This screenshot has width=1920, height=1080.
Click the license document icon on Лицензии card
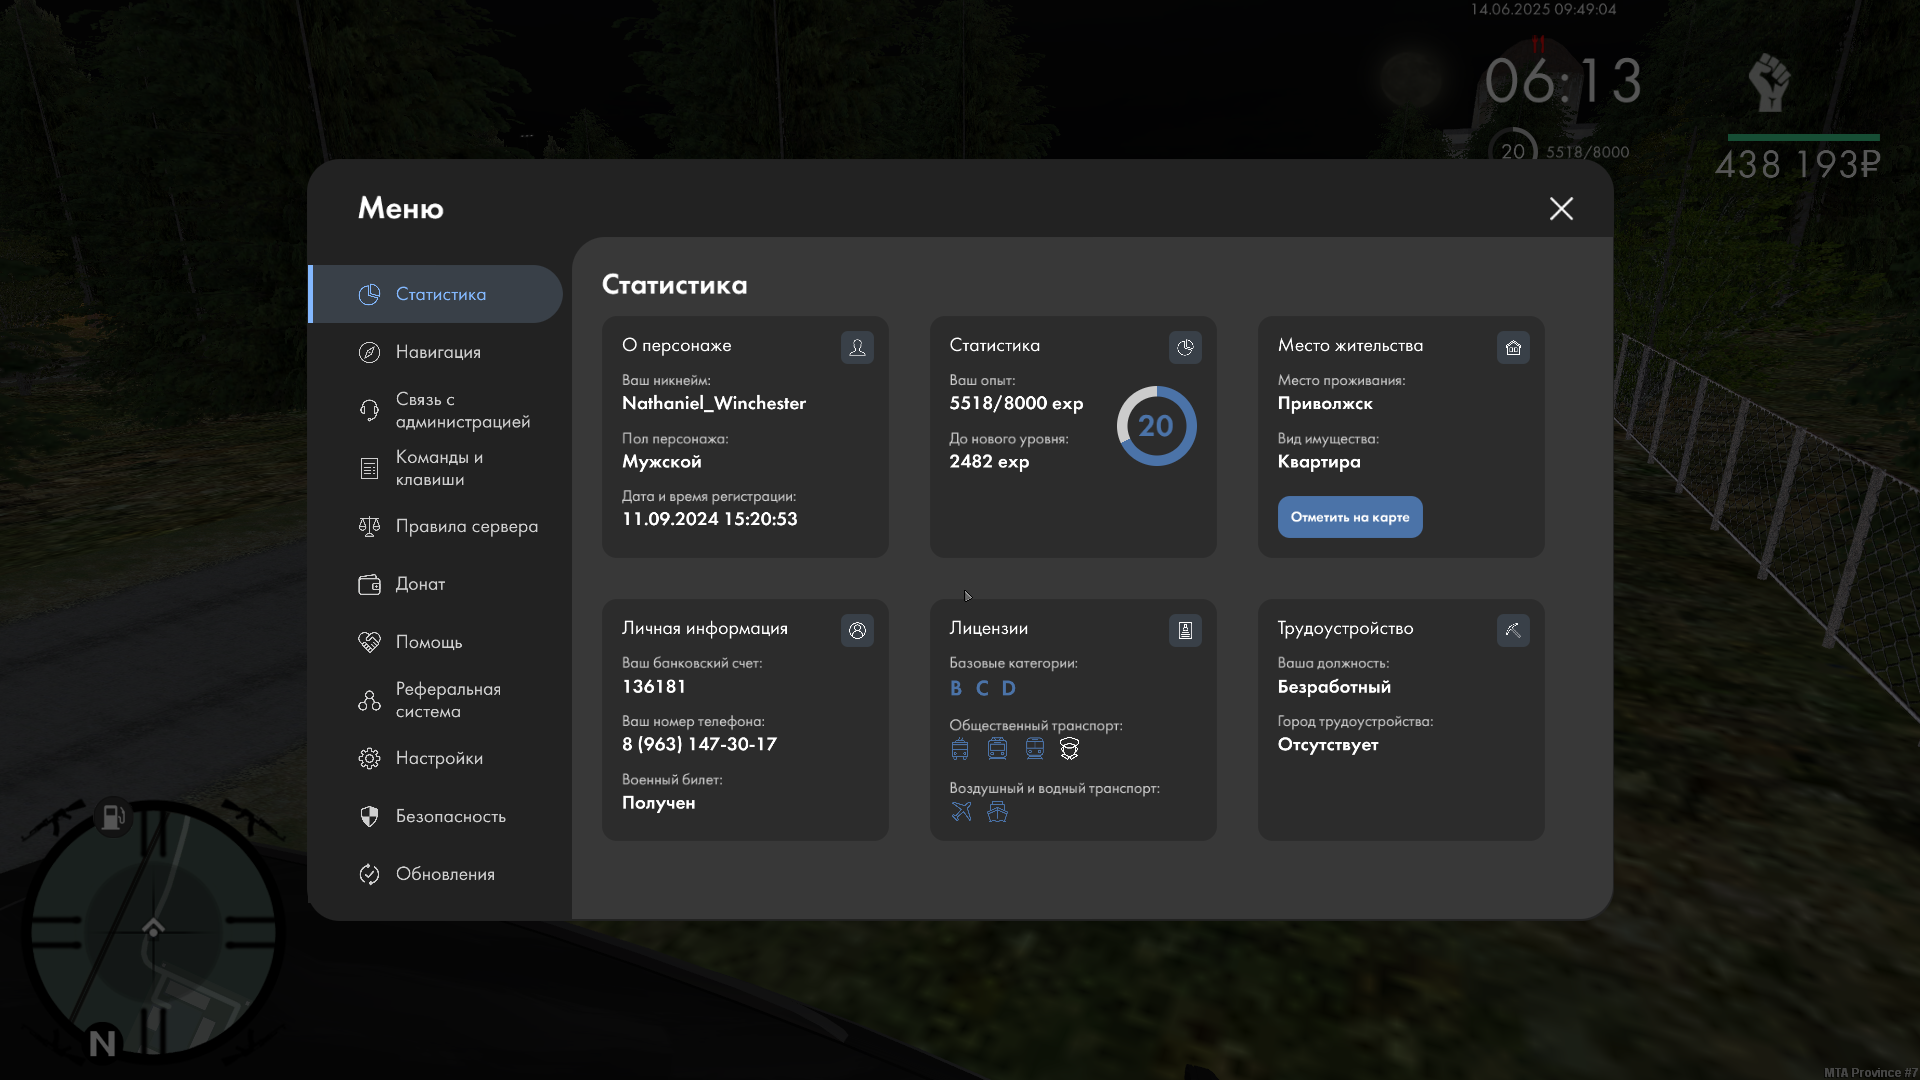point(1185,630)
